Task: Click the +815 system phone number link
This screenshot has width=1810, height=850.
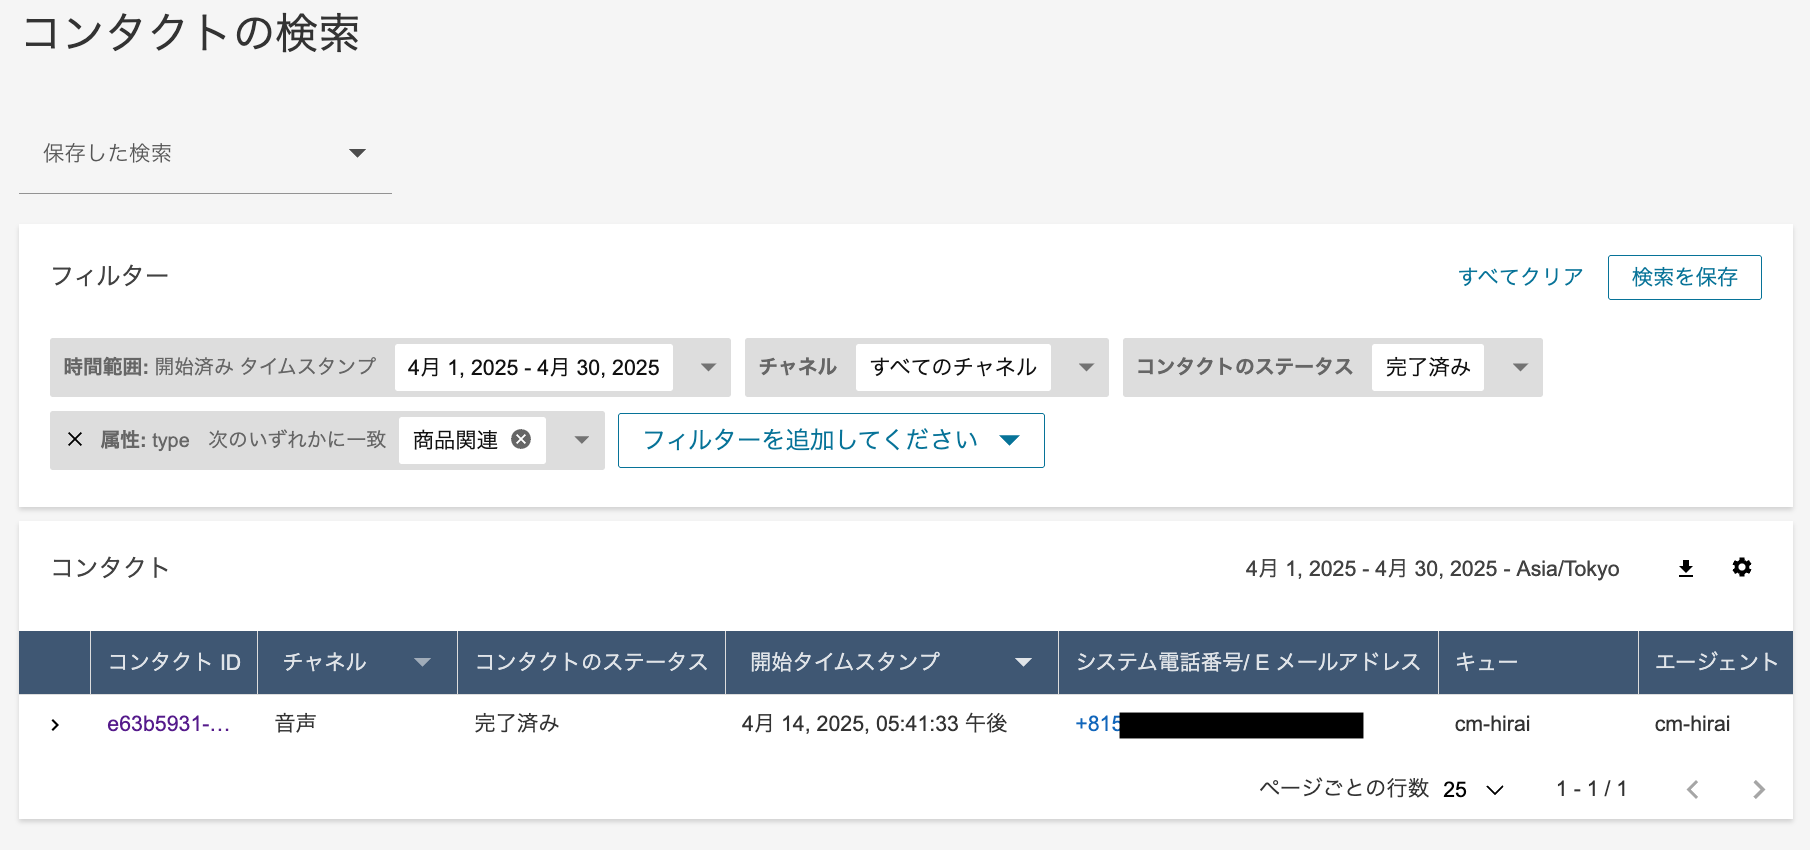Action: (x=1097, y=724)
